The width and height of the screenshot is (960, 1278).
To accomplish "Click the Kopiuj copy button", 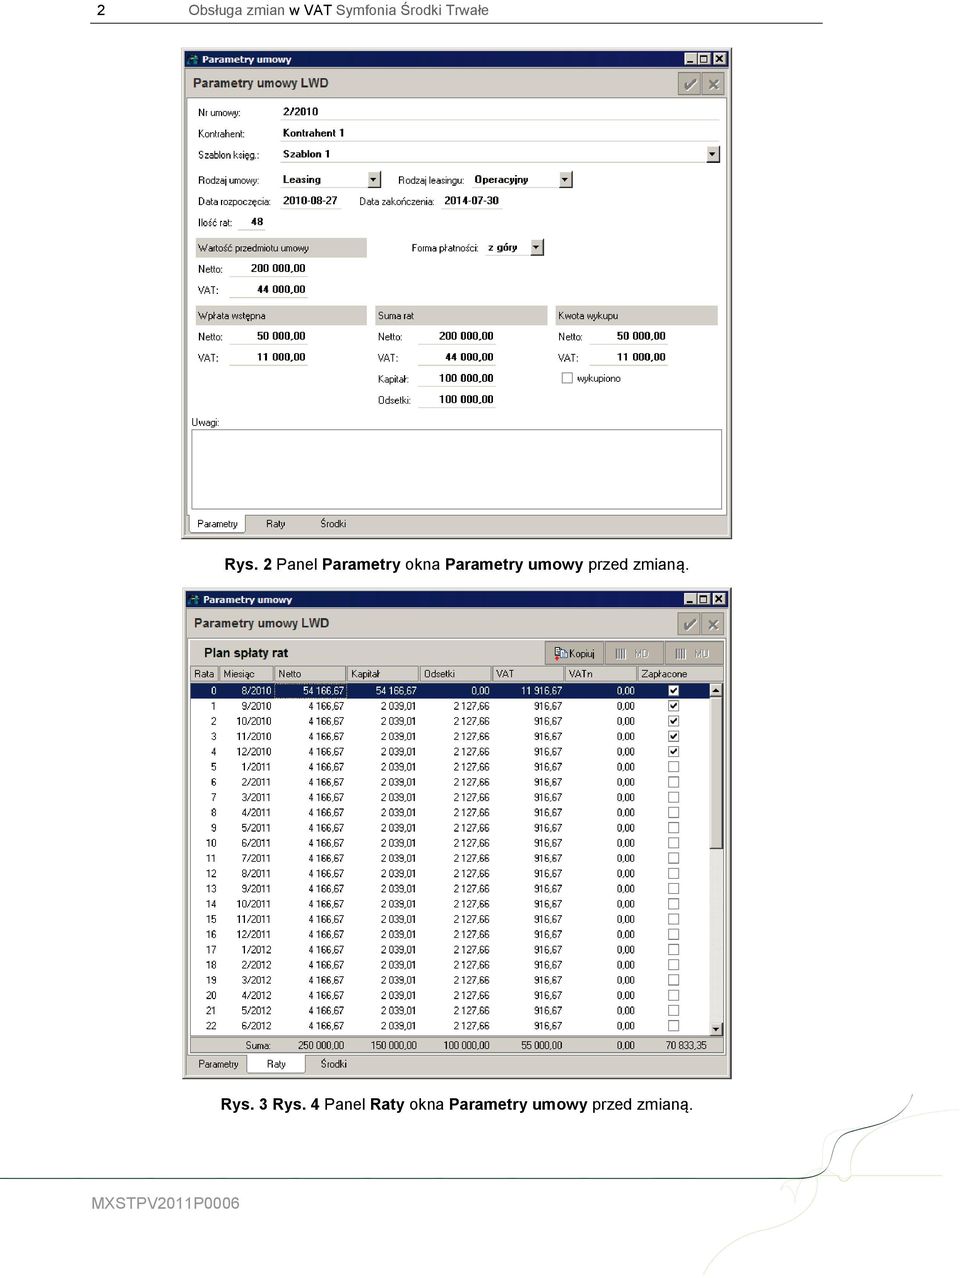I will 574,653.
